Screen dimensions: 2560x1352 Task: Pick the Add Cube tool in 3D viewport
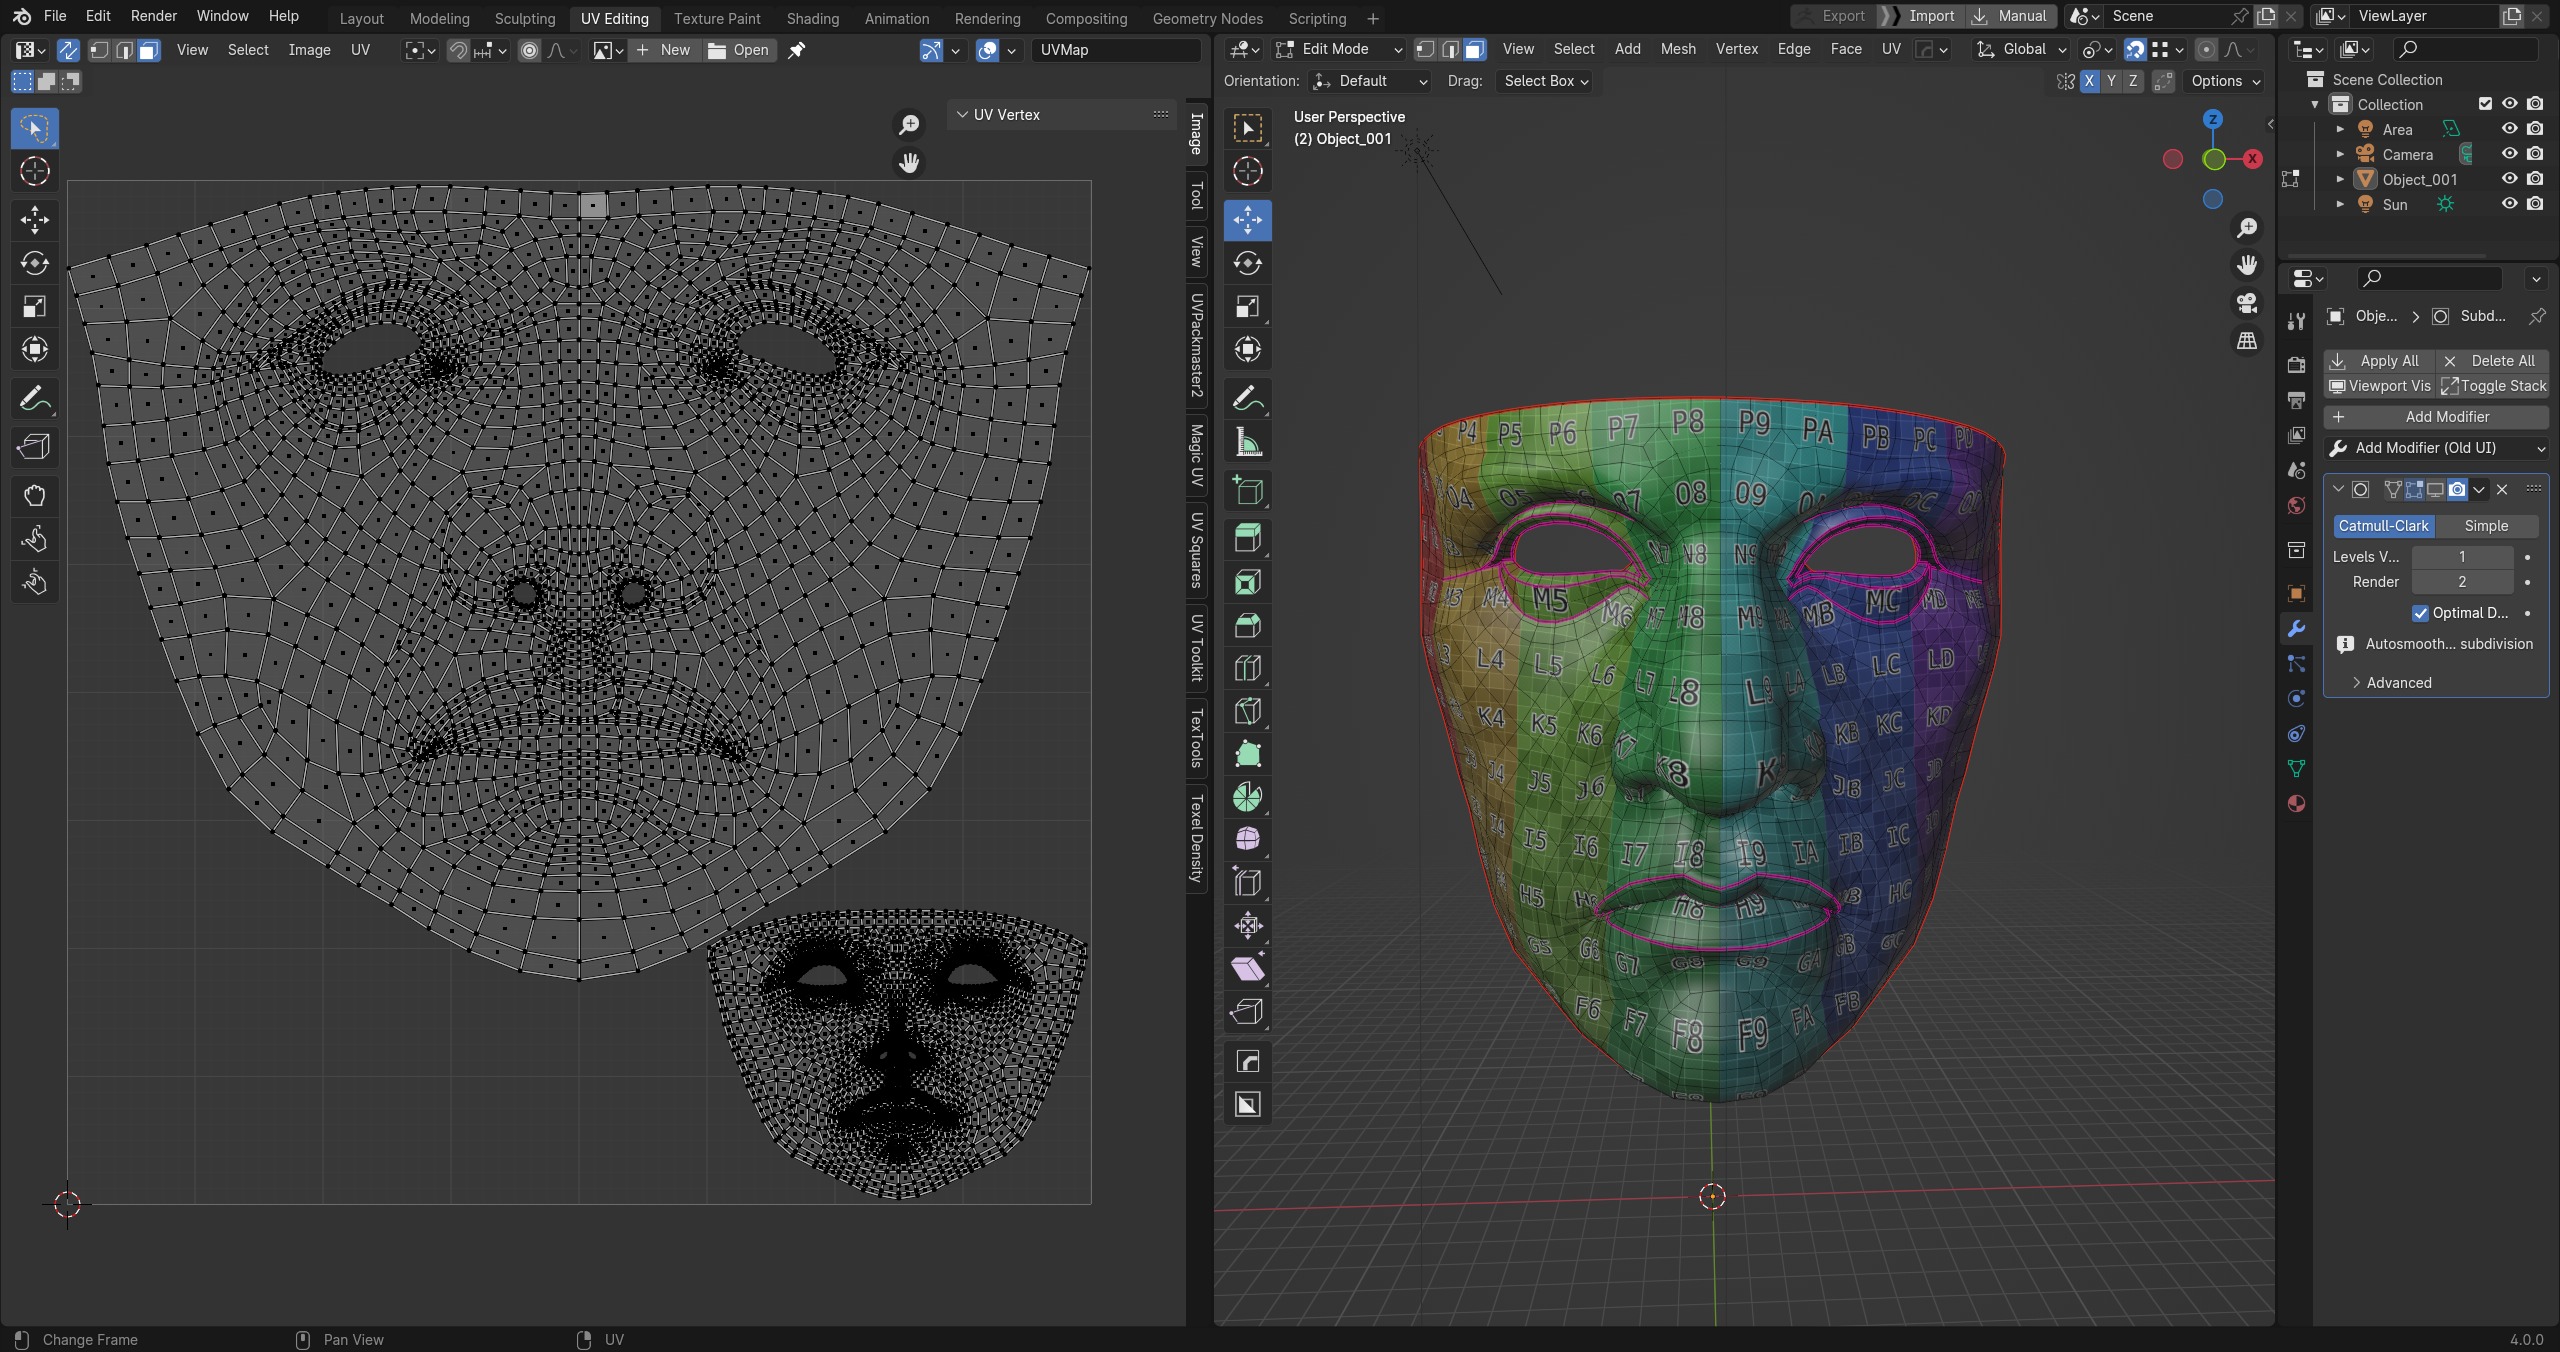pyautogui.click(x=1248, y=490)
